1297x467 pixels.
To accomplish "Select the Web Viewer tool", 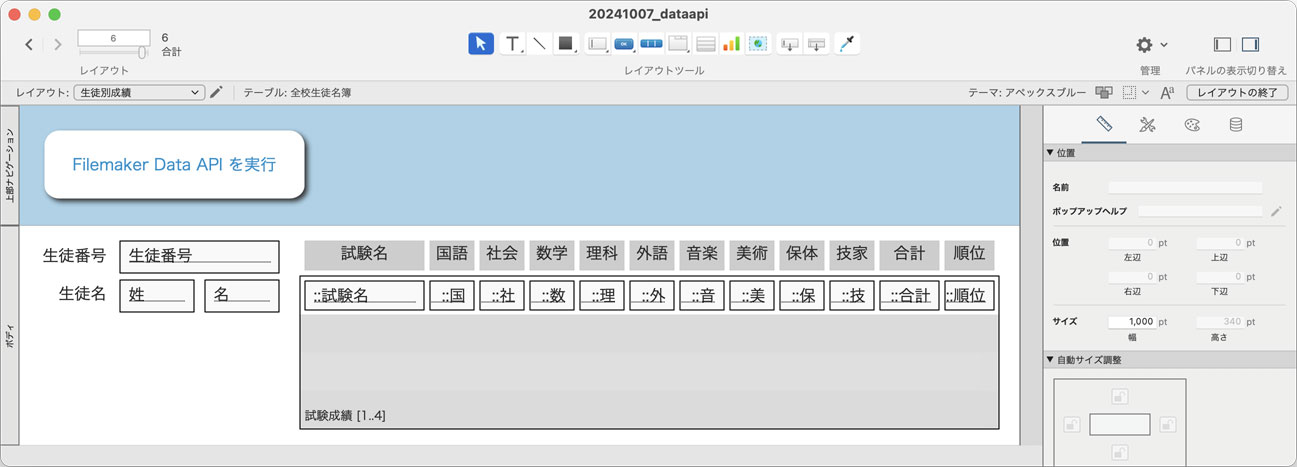I will (758, 43).
